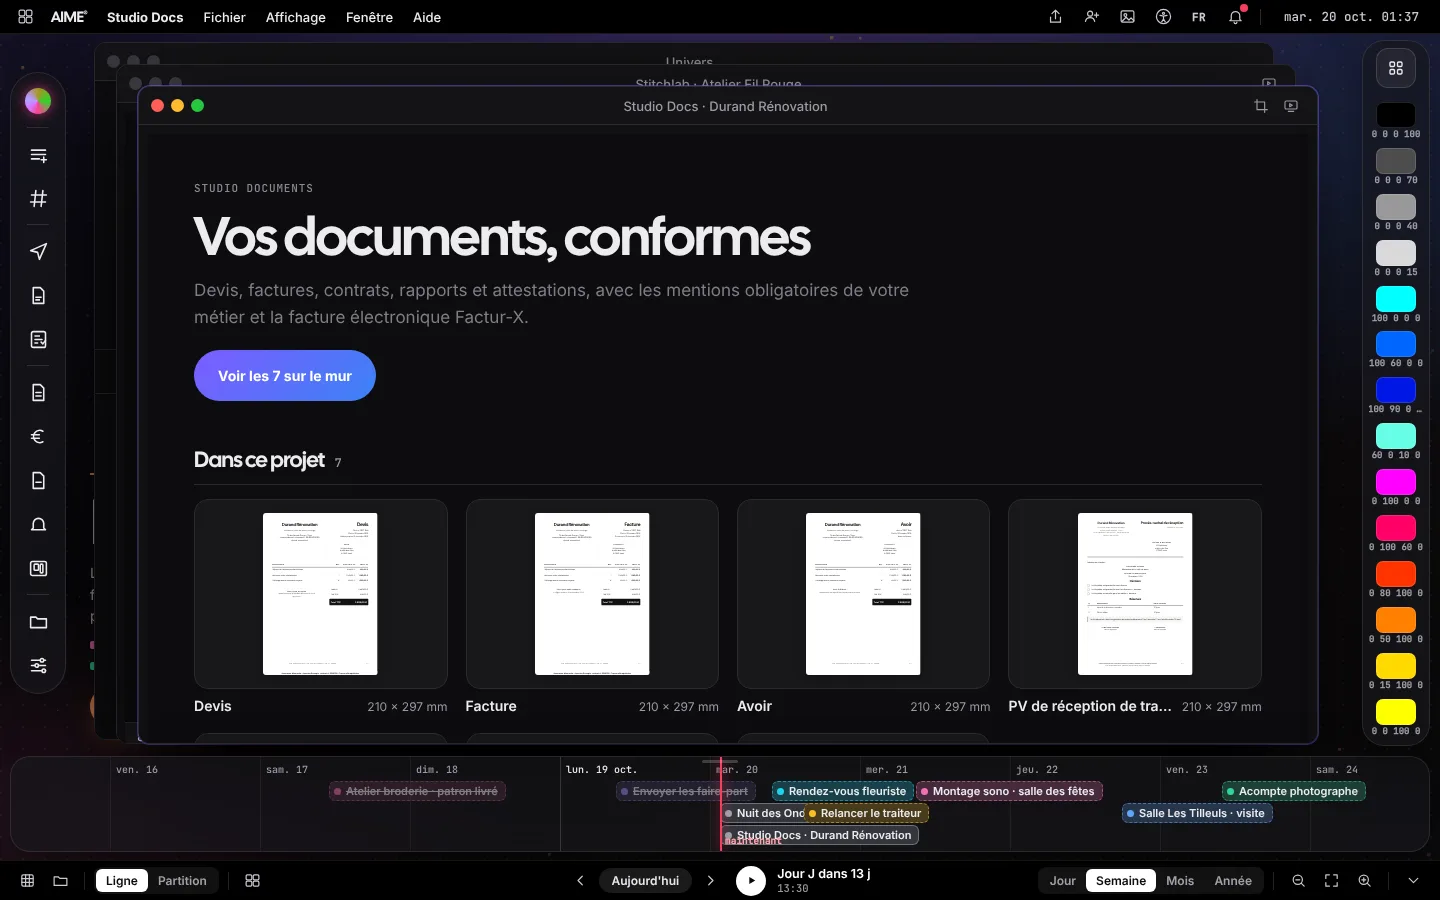Click the hashtag icon in the left sidebar
This screenshot has width=1440, height=900.
point(38,198)
